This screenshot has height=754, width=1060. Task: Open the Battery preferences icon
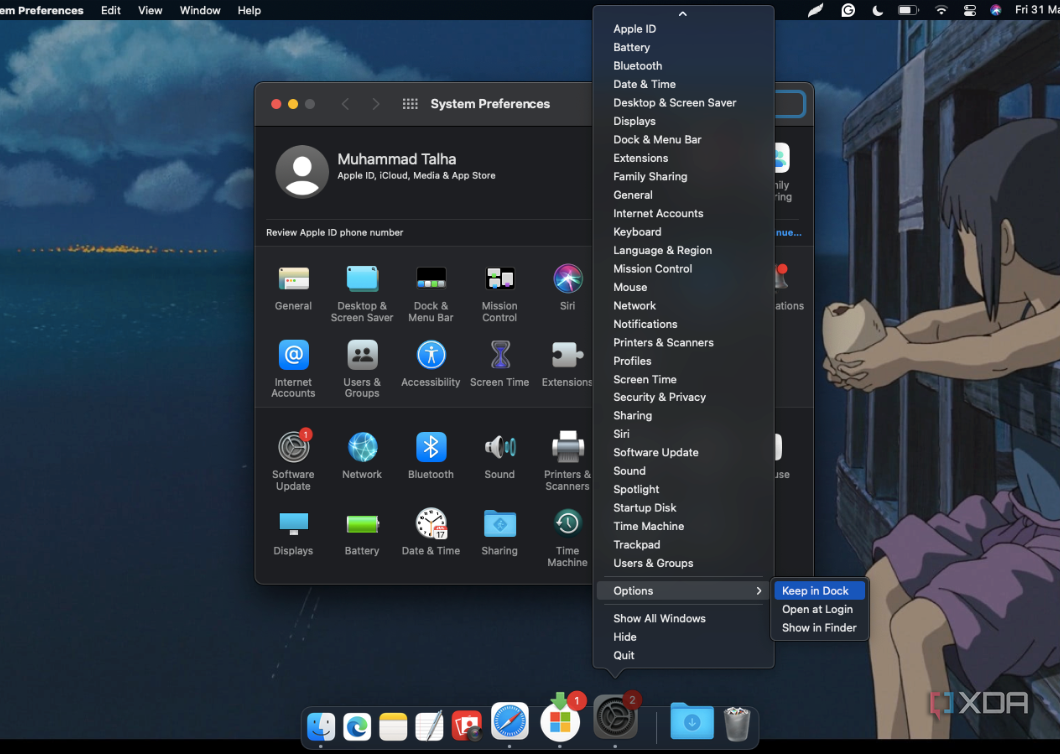(x=362, y=523)
